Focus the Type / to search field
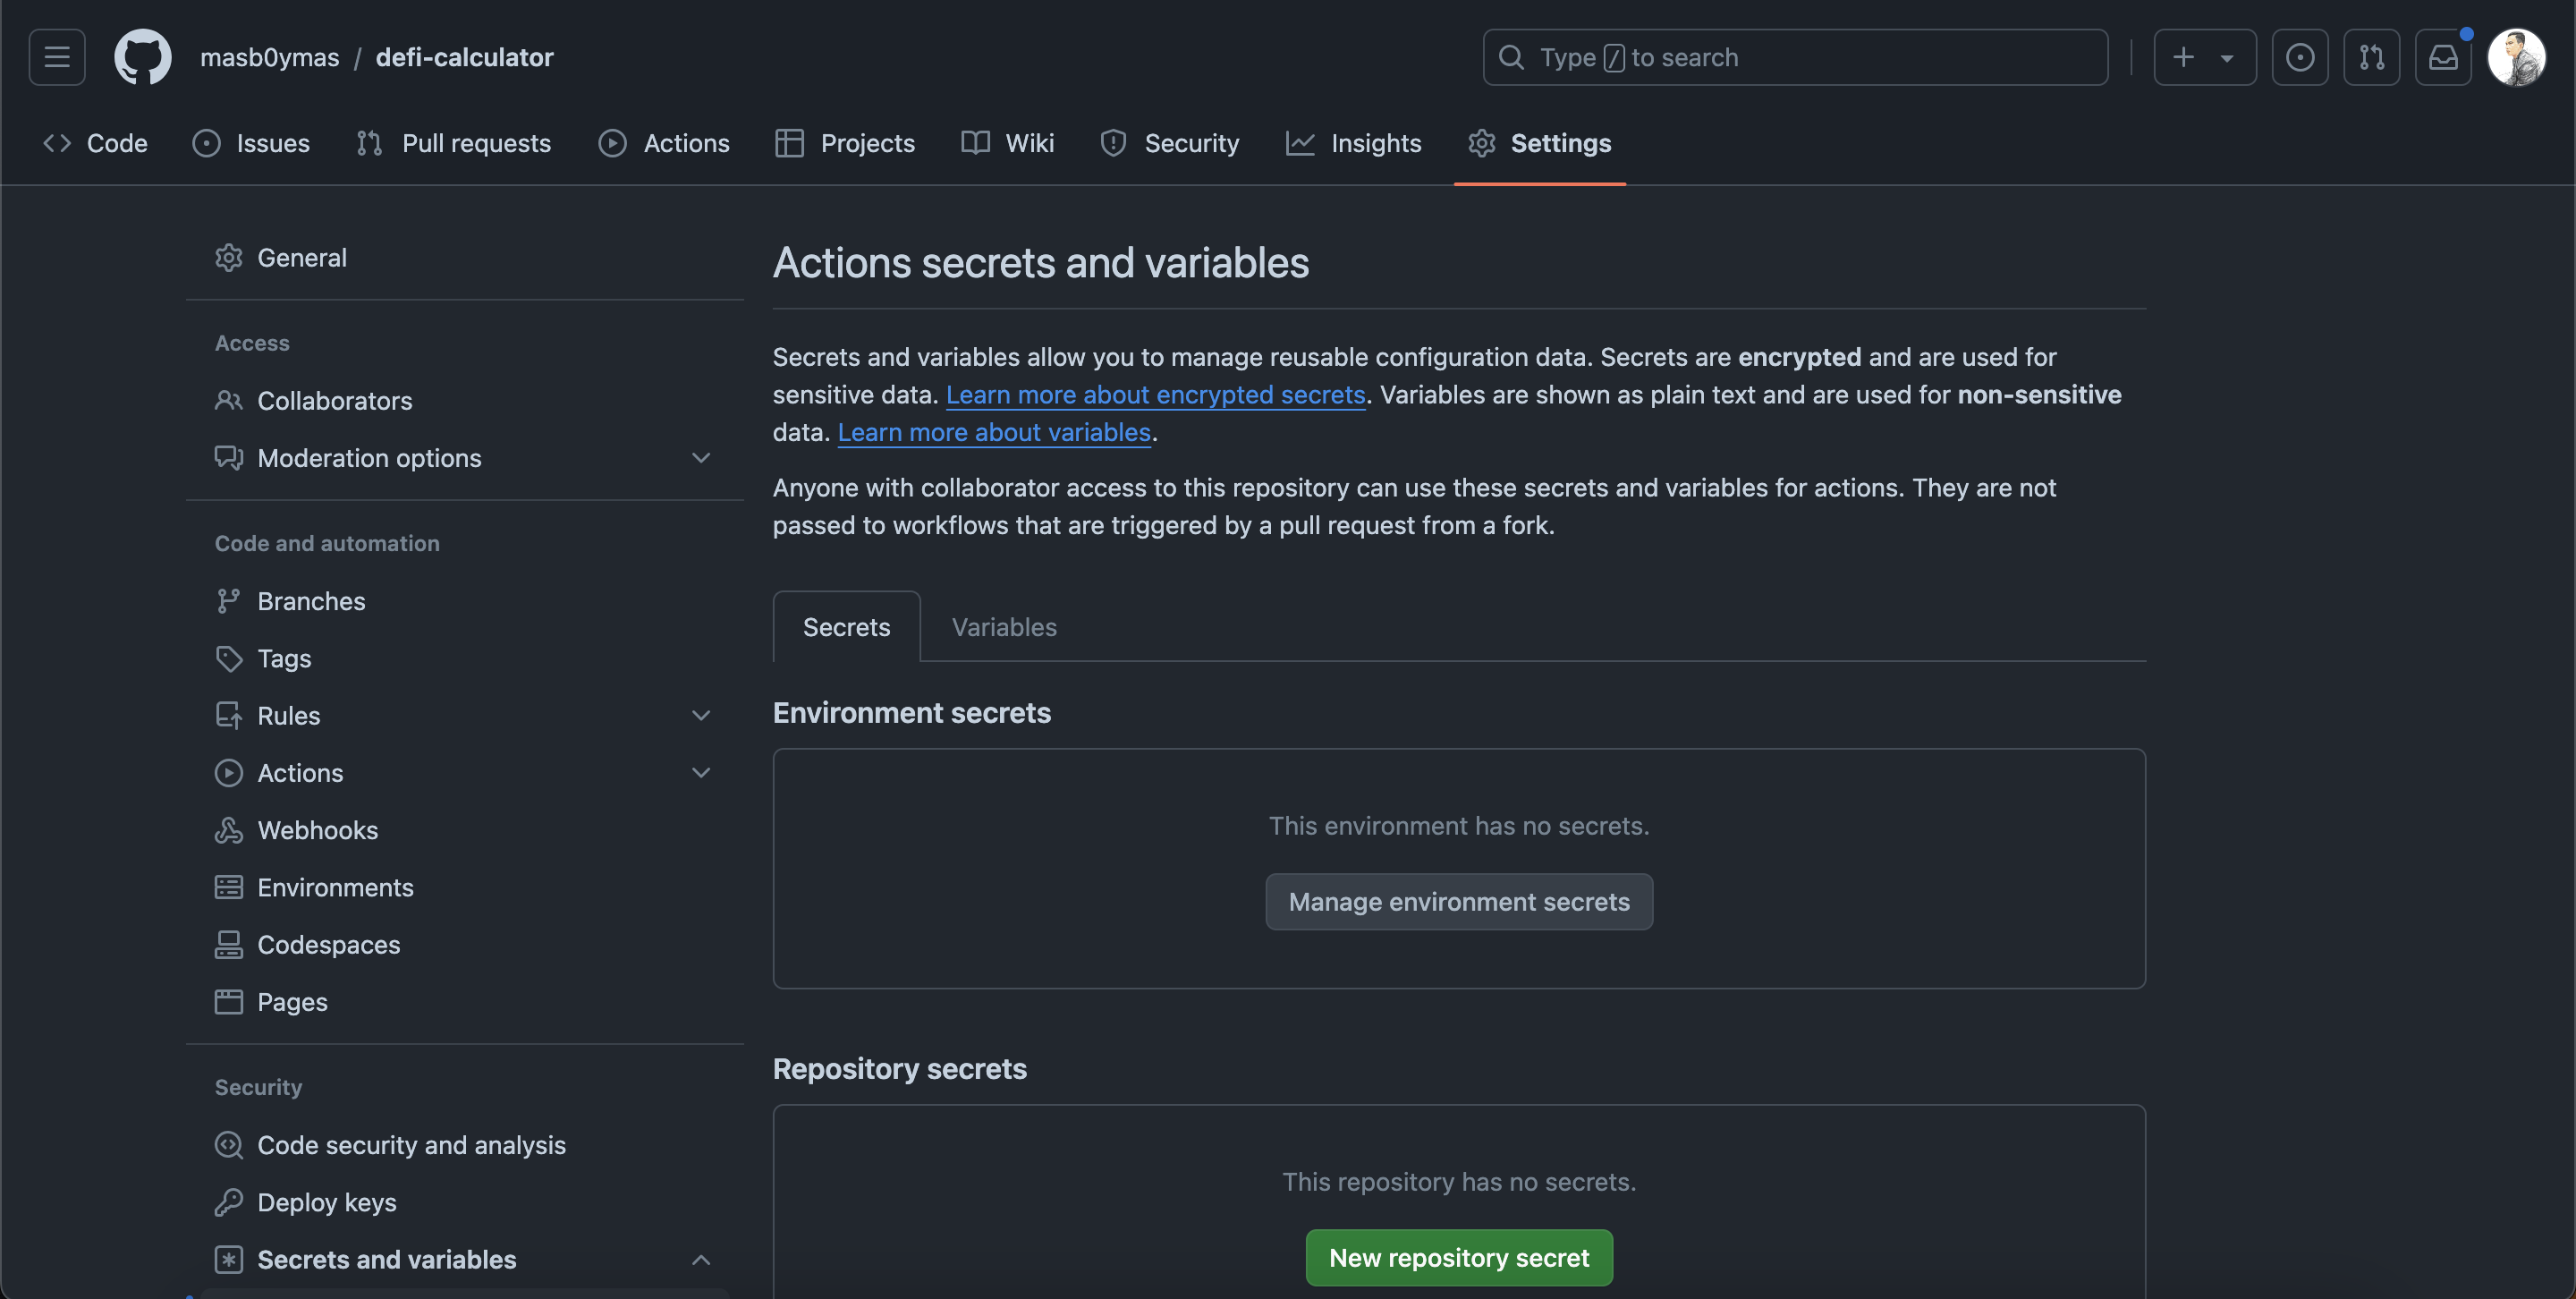This screenshot has width=2576, height=1299. pyautogui.click(x=1795, y=57)
